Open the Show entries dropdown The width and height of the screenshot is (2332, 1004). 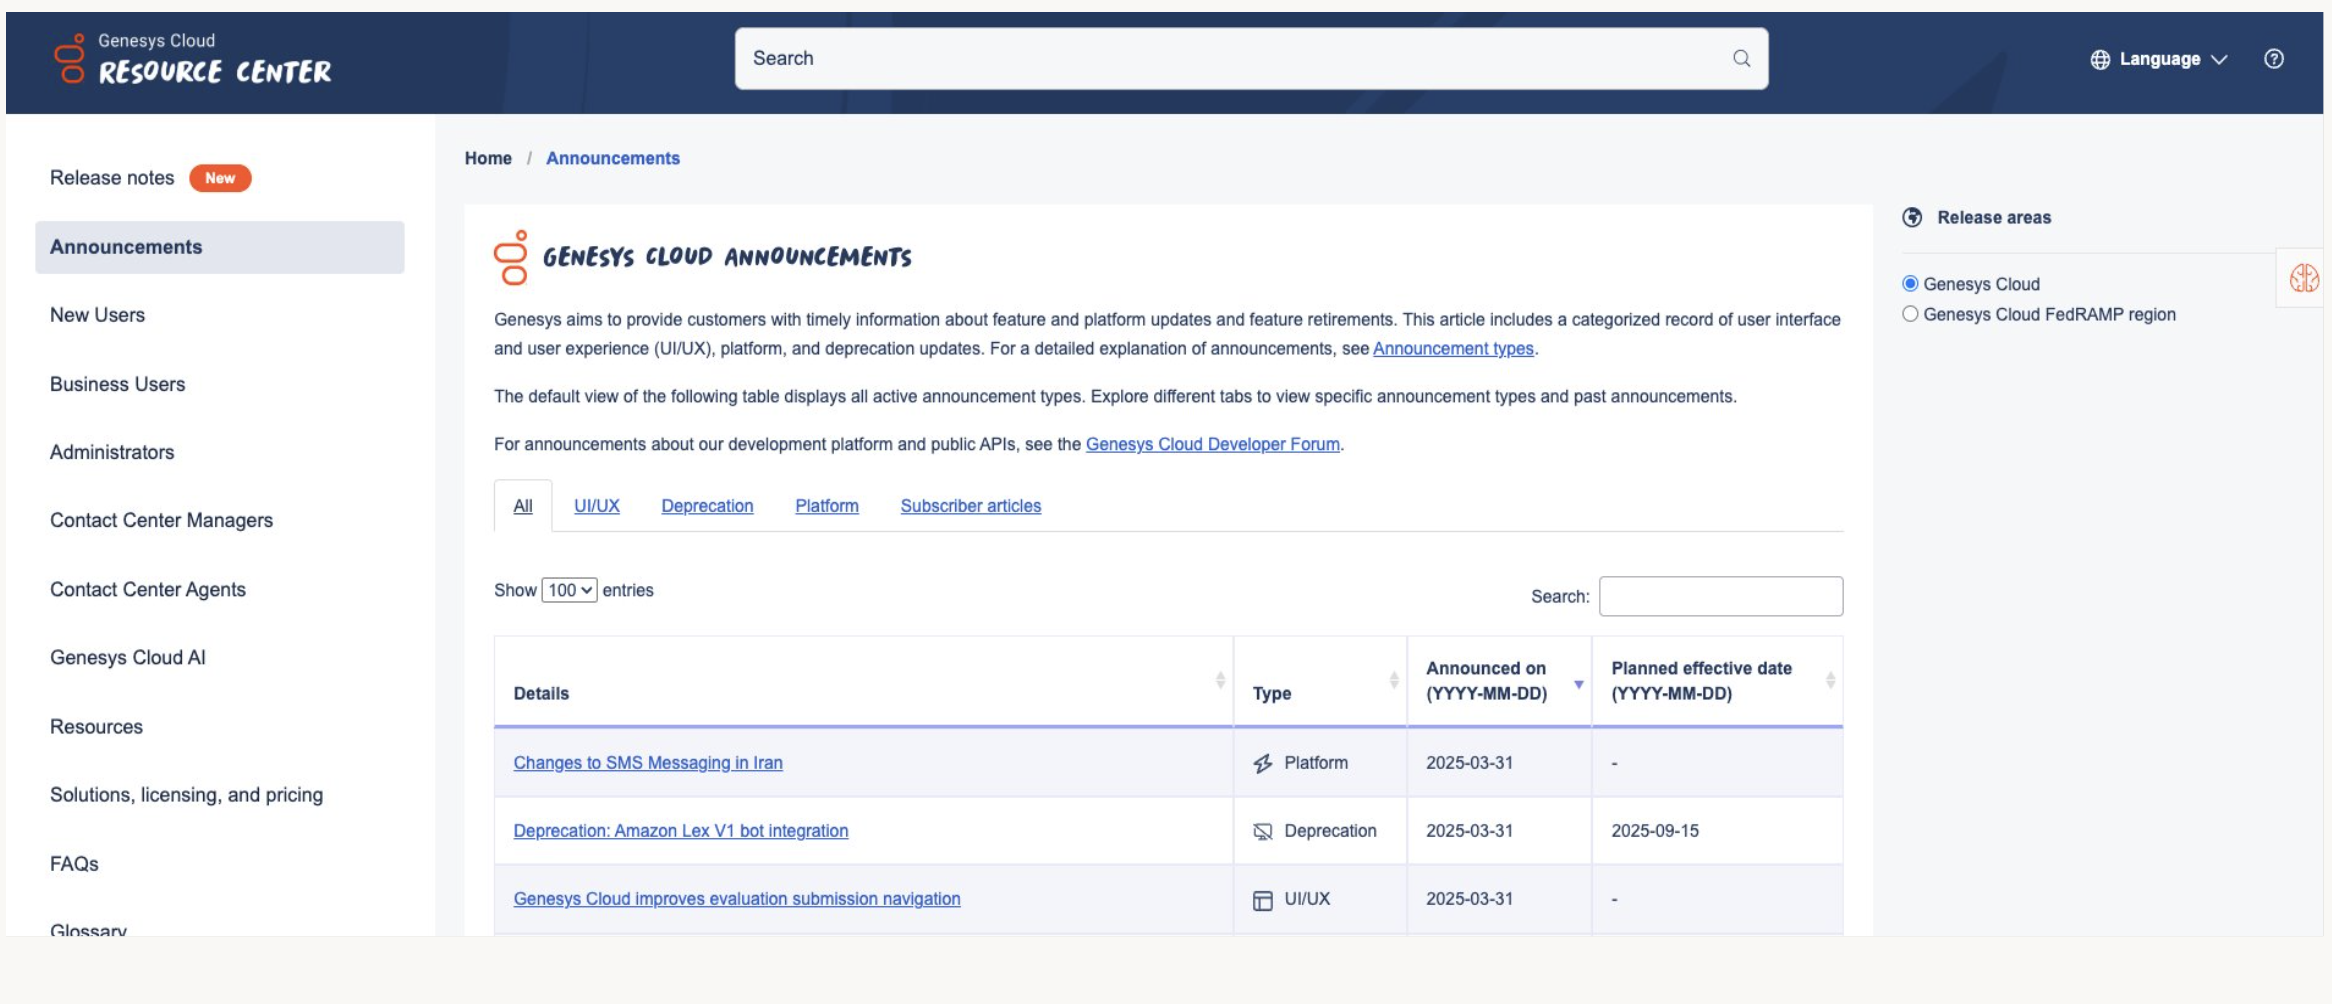click(x=569, y=590)
